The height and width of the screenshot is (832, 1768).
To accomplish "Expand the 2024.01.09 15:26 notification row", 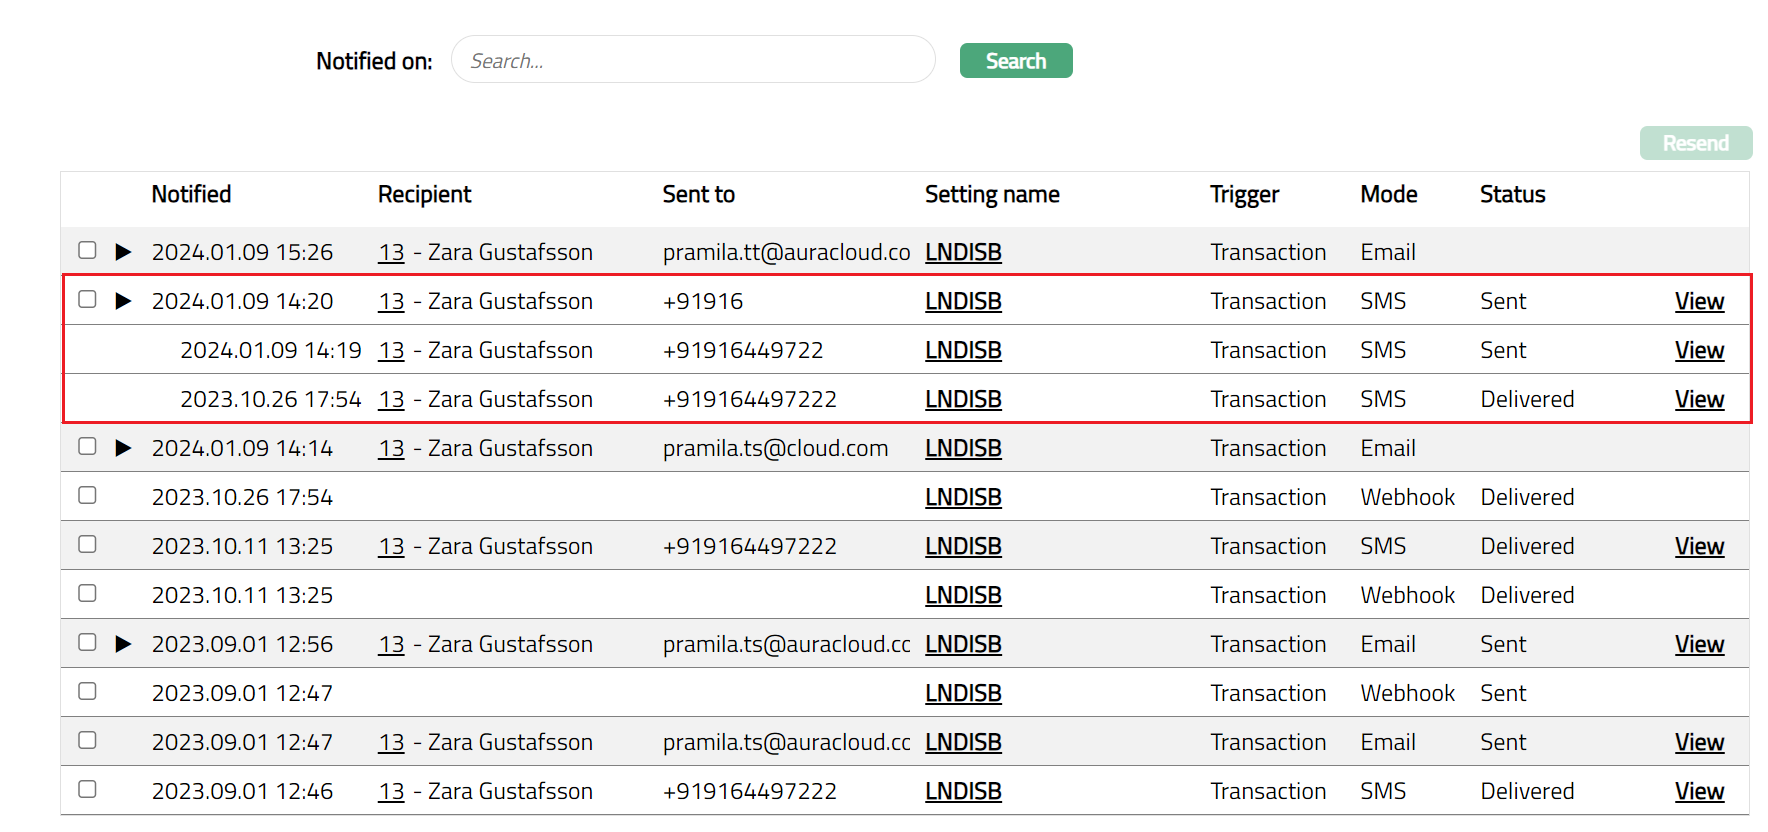I will 123,252.
